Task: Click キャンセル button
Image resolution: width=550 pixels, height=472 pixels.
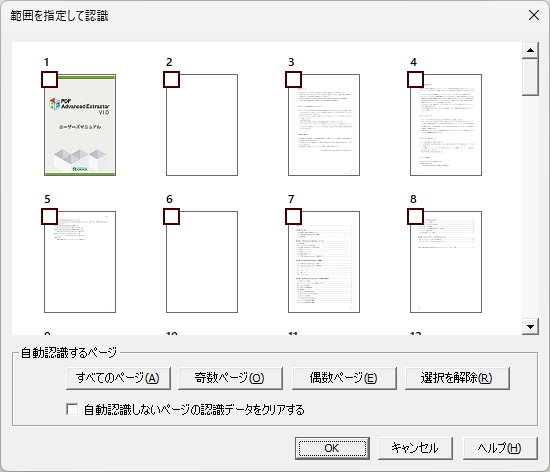Action: click(x=415, y=448)
